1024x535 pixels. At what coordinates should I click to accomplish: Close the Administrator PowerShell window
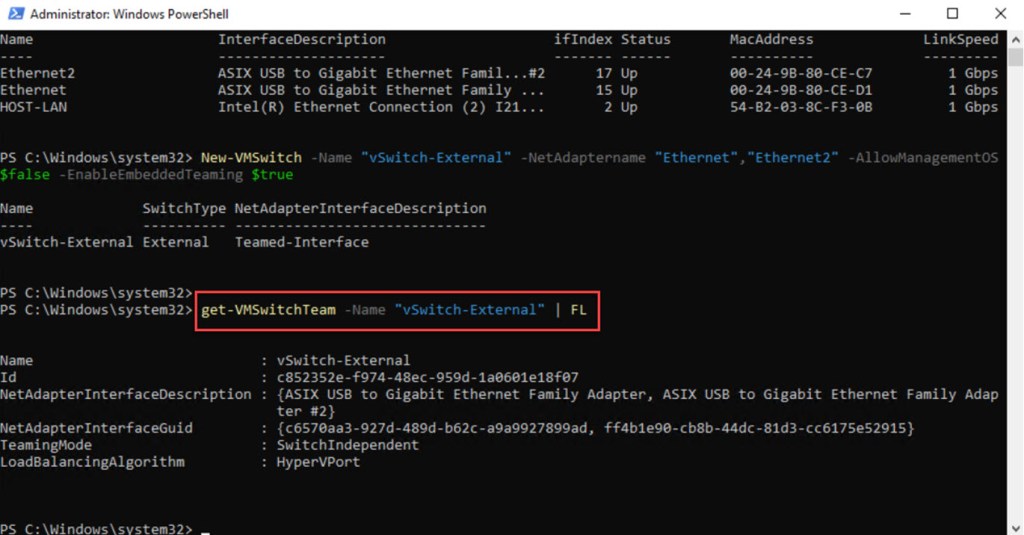click(998, 14)
